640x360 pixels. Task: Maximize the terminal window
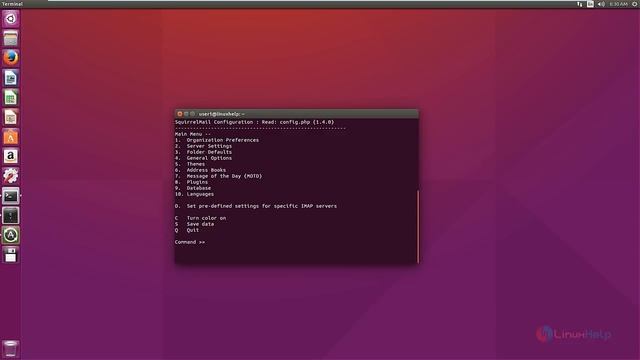[x=193, y=114]
